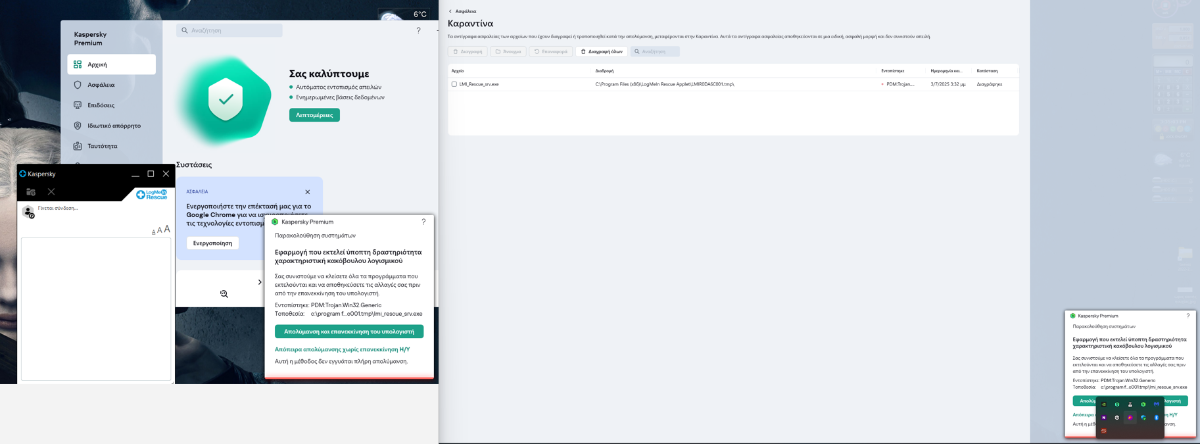Go back to Ασφάλεια from the Quarantine page
Image resolution: width=1200 pixels, height=444 pixels.
click(x=464, y=10)
